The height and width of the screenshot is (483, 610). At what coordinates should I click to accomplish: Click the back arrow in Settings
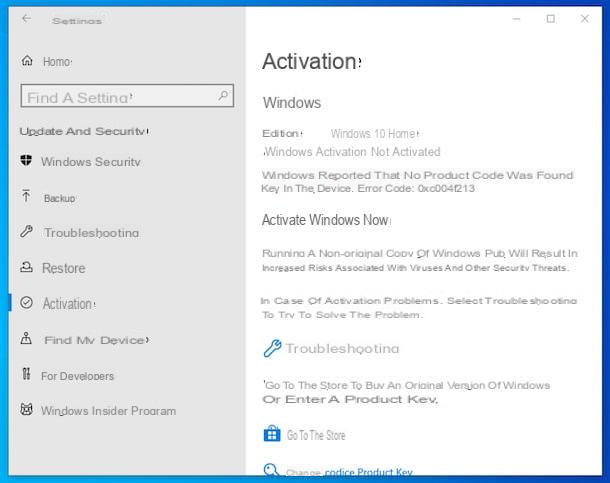pos(26,18)
